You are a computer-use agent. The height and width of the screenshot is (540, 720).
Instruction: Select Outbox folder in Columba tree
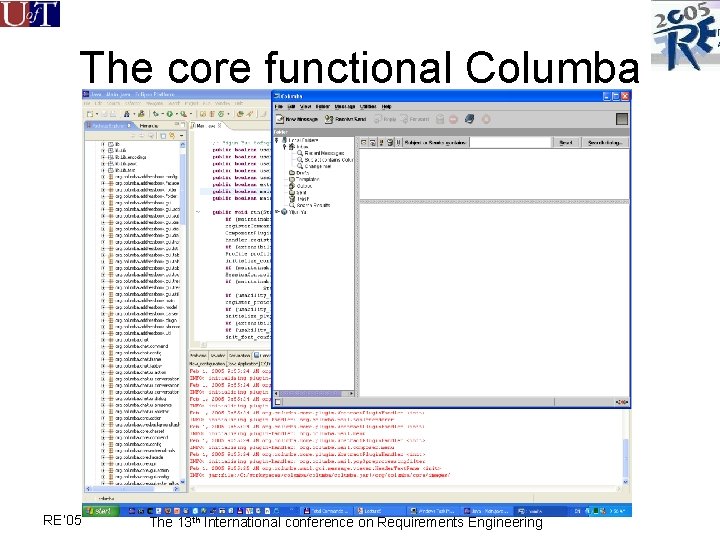pyautogui.click(x=300, y=186)
